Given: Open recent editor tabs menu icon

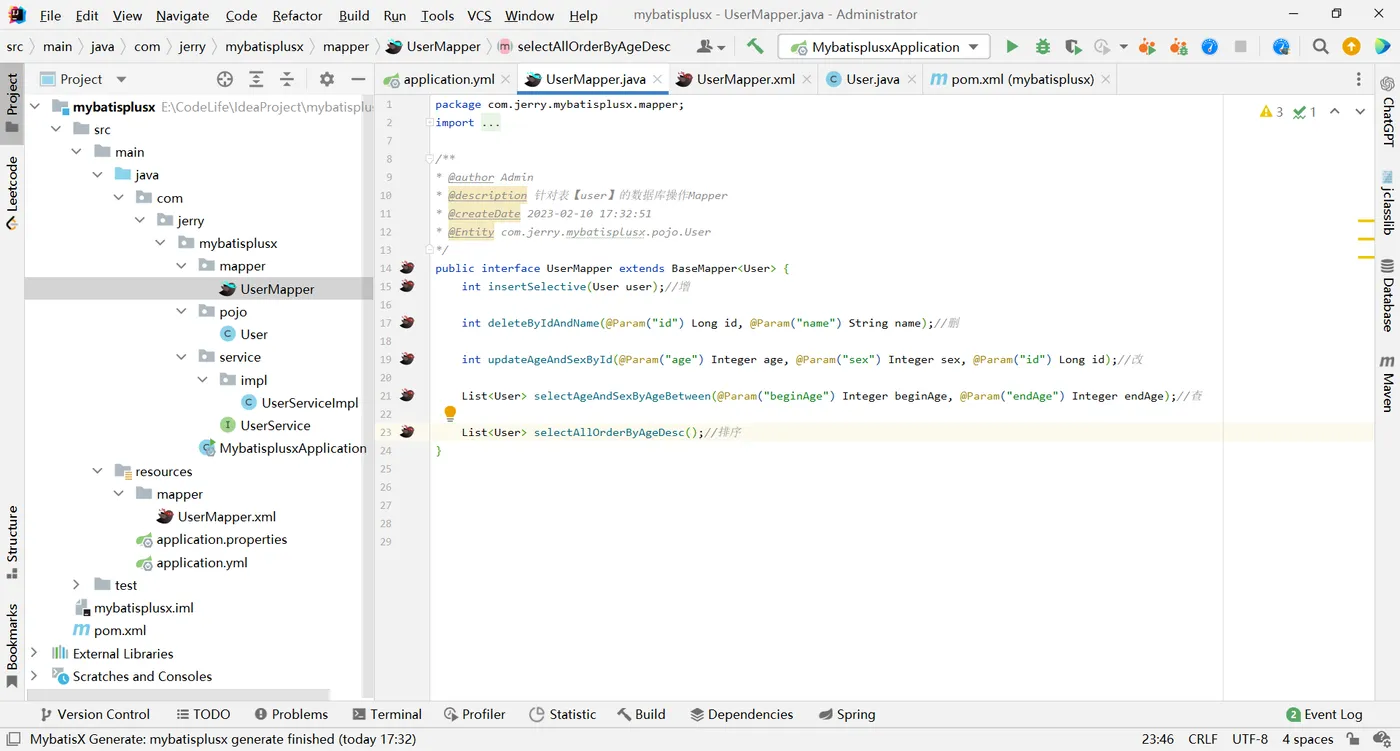Looking at the screenshot, I should [x=1358, y=79].
